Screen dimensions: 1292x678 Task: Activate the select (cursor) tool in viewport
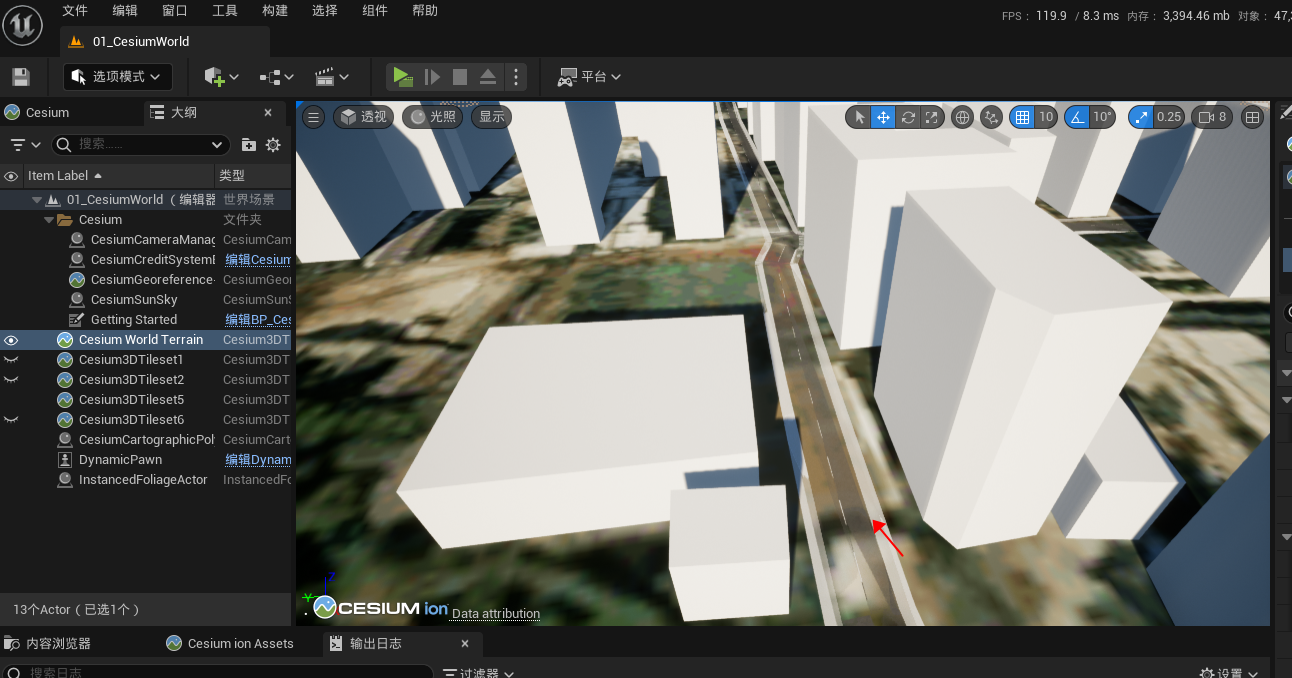pos(858,117)
